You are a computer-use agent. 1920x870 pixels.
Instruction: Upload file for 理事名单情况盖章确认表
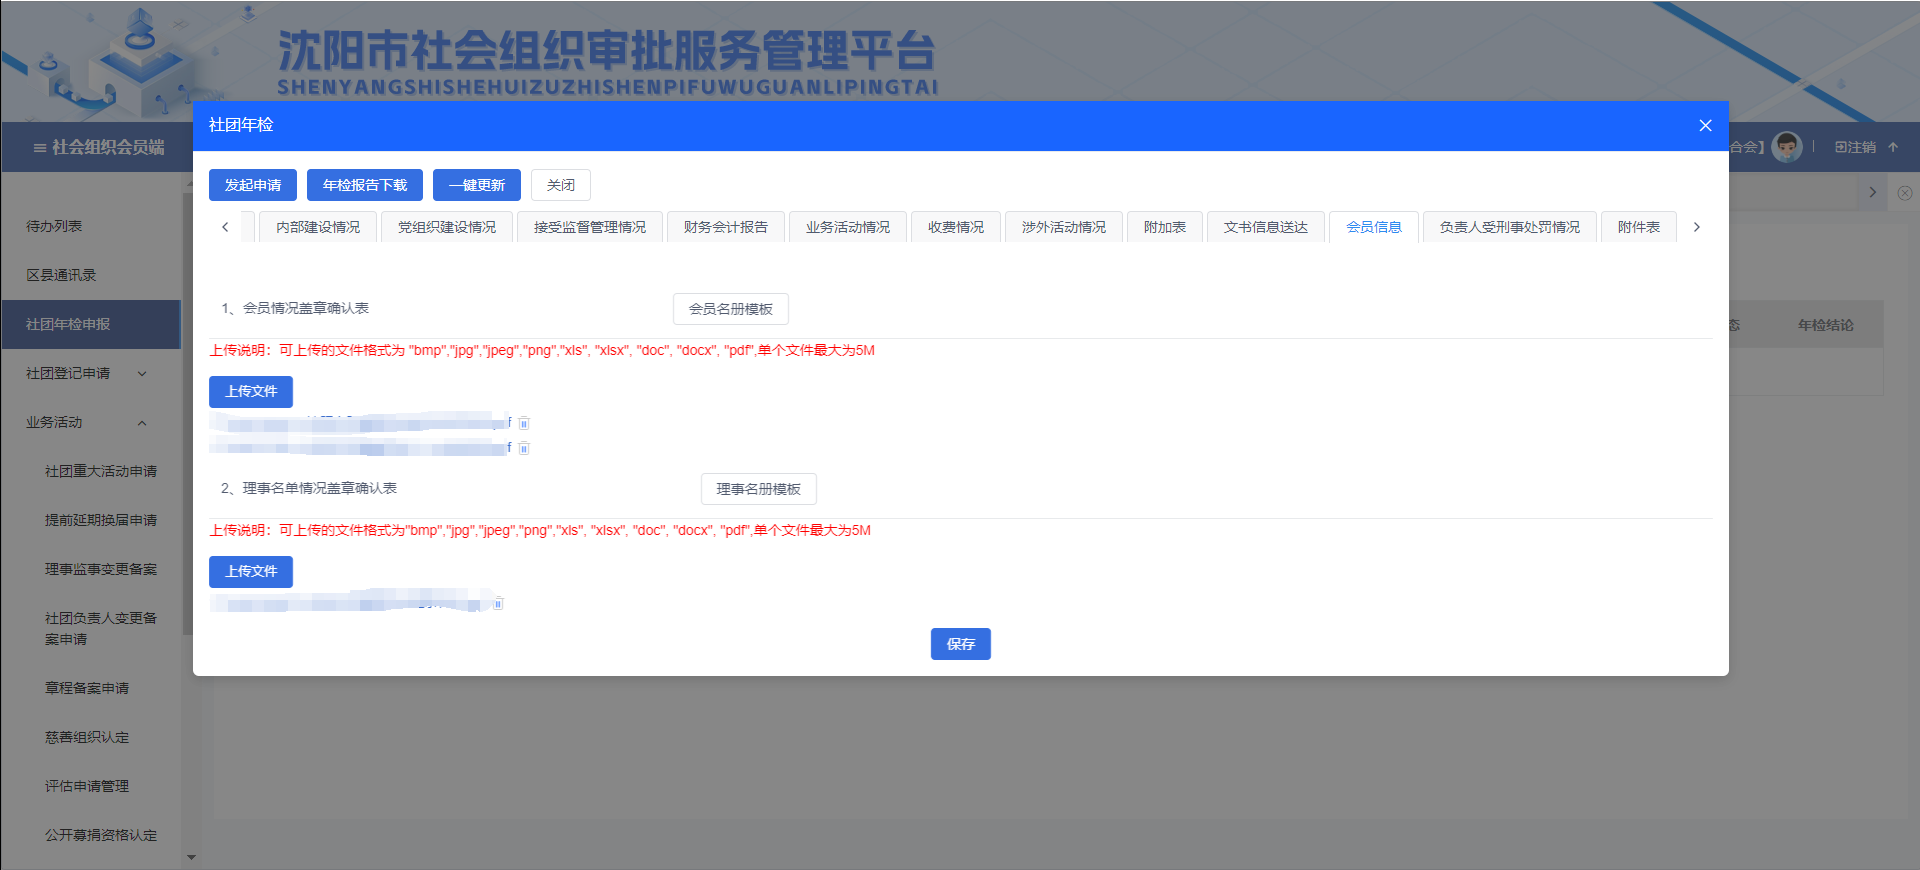(x=251, y=571)
